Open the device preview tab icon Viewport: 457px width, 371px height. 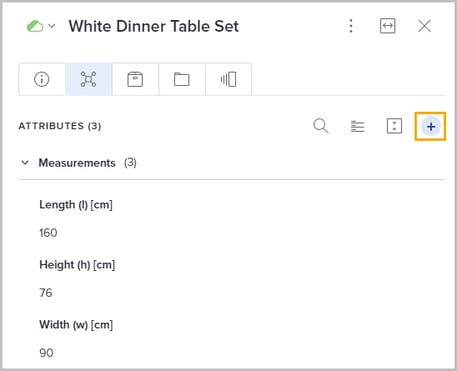(x=228, y=79)
